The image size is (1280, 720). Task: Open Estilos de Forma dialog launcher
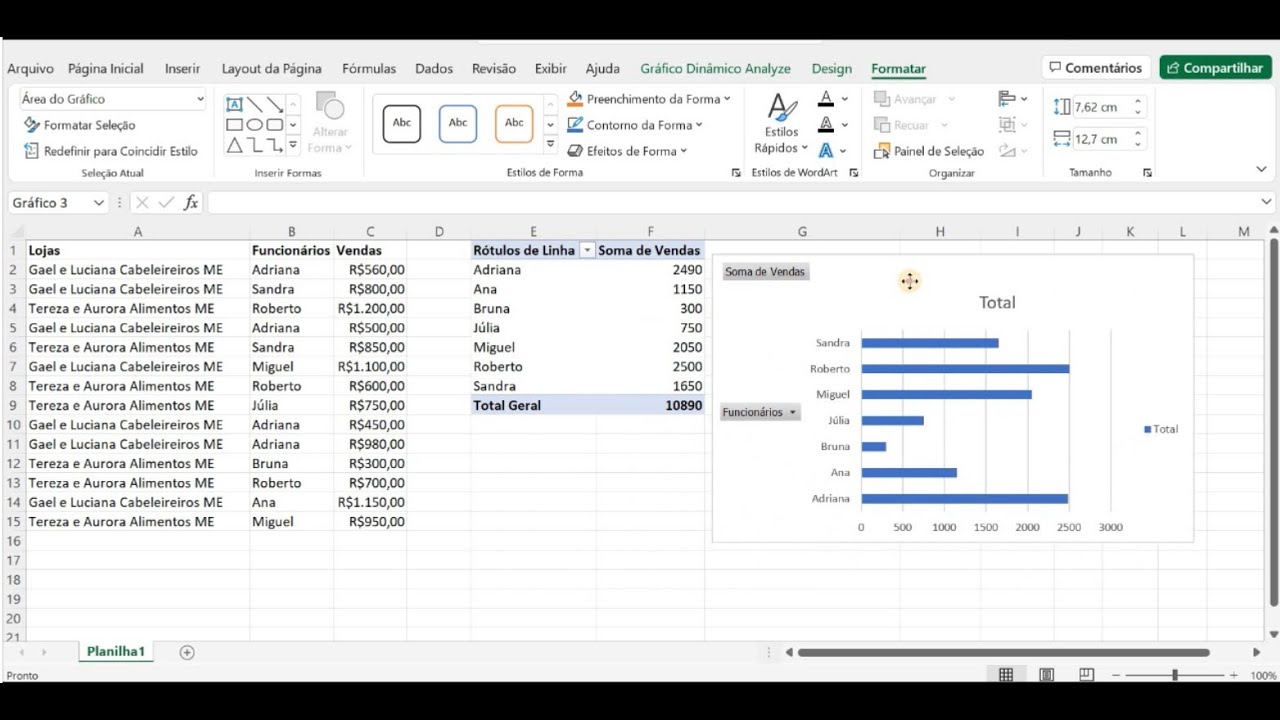pos(736,173)
